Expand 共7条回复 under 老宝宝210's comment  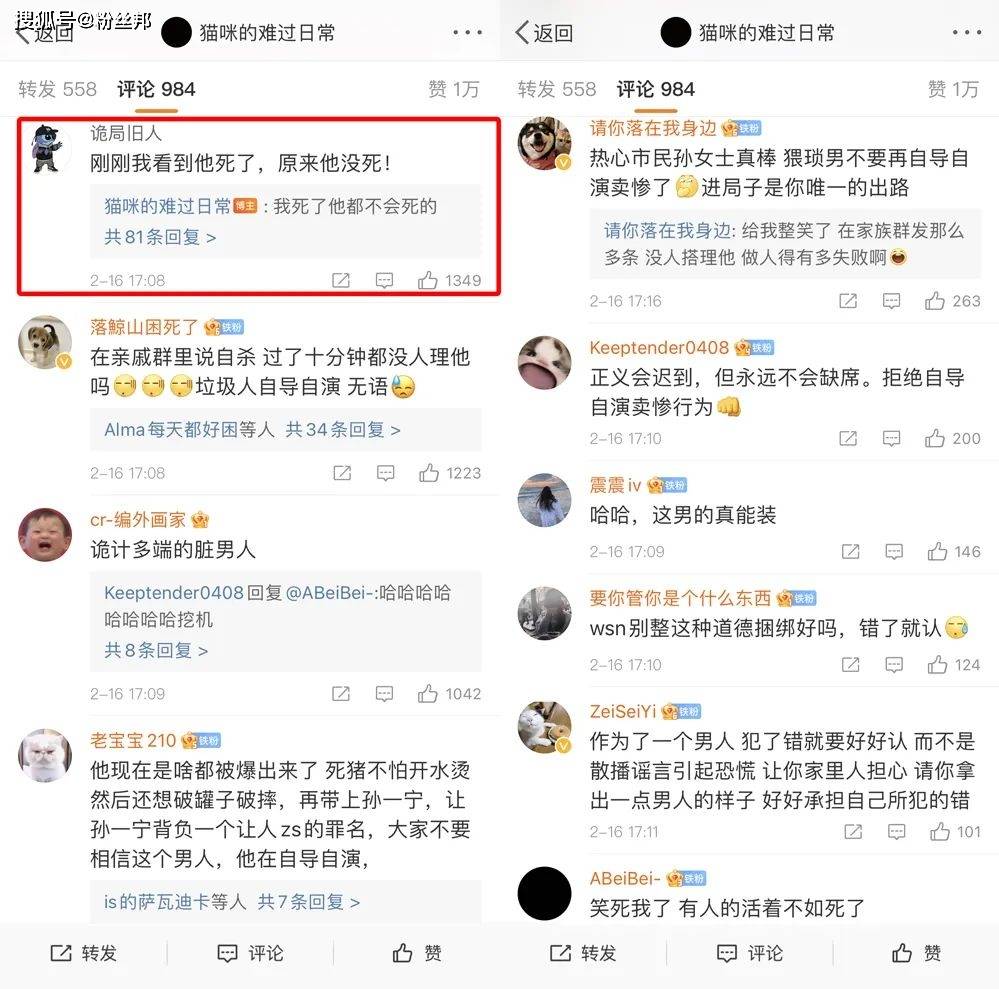tap(308, 902)
